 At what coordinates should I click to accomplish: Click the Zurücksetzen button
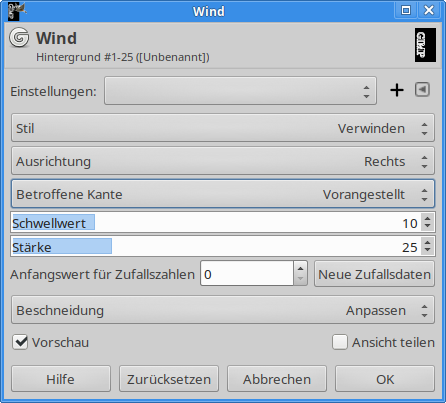pyautogui.click(x=169, y=379)
